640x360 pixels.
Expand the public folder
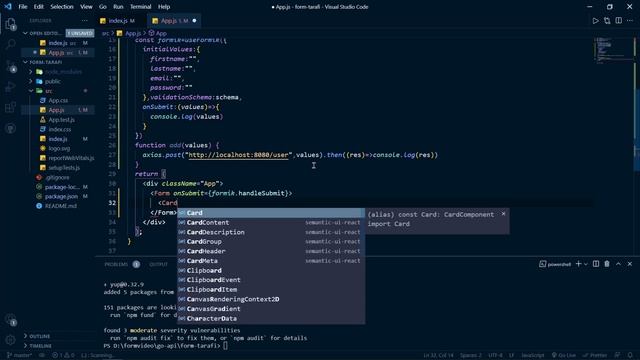(31, 81)
